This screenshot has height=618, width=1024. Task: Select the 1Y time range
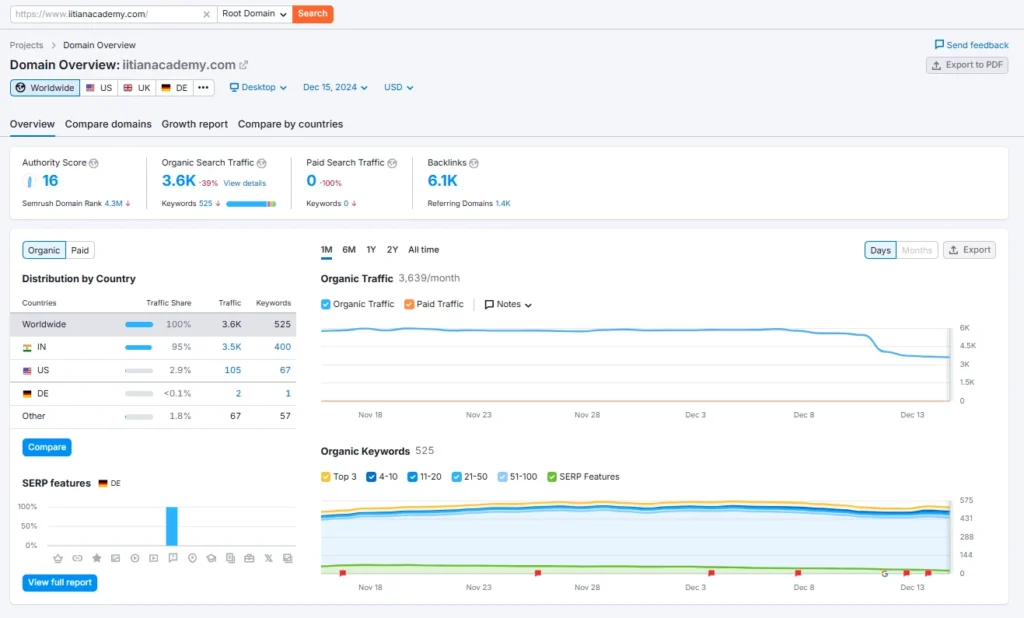[371, 250]
